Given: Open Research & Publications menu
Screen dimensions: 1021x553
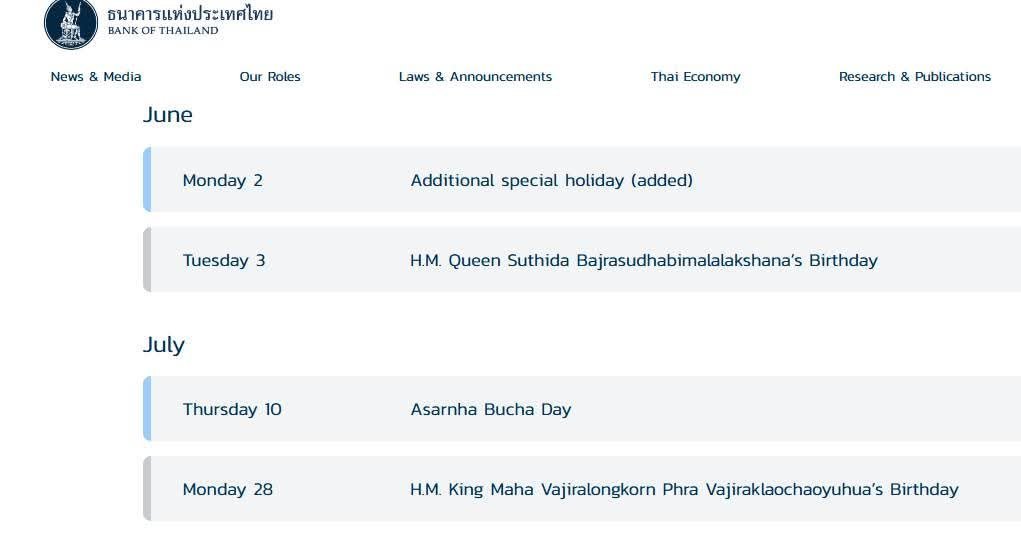Looking at the screenshot, I should point(915,77).
